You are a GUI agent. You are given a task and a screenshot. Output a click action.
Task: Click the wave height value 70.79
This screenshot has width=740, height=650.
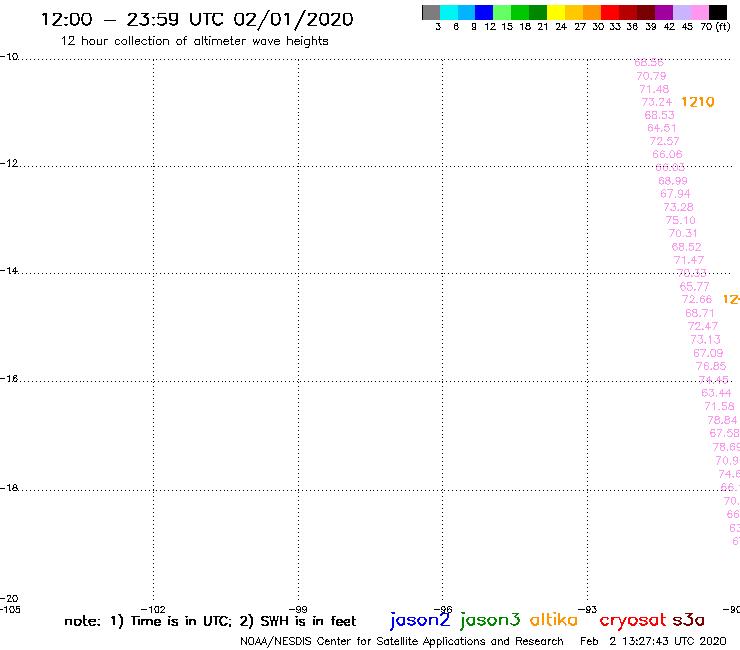(x=651, y=76)
